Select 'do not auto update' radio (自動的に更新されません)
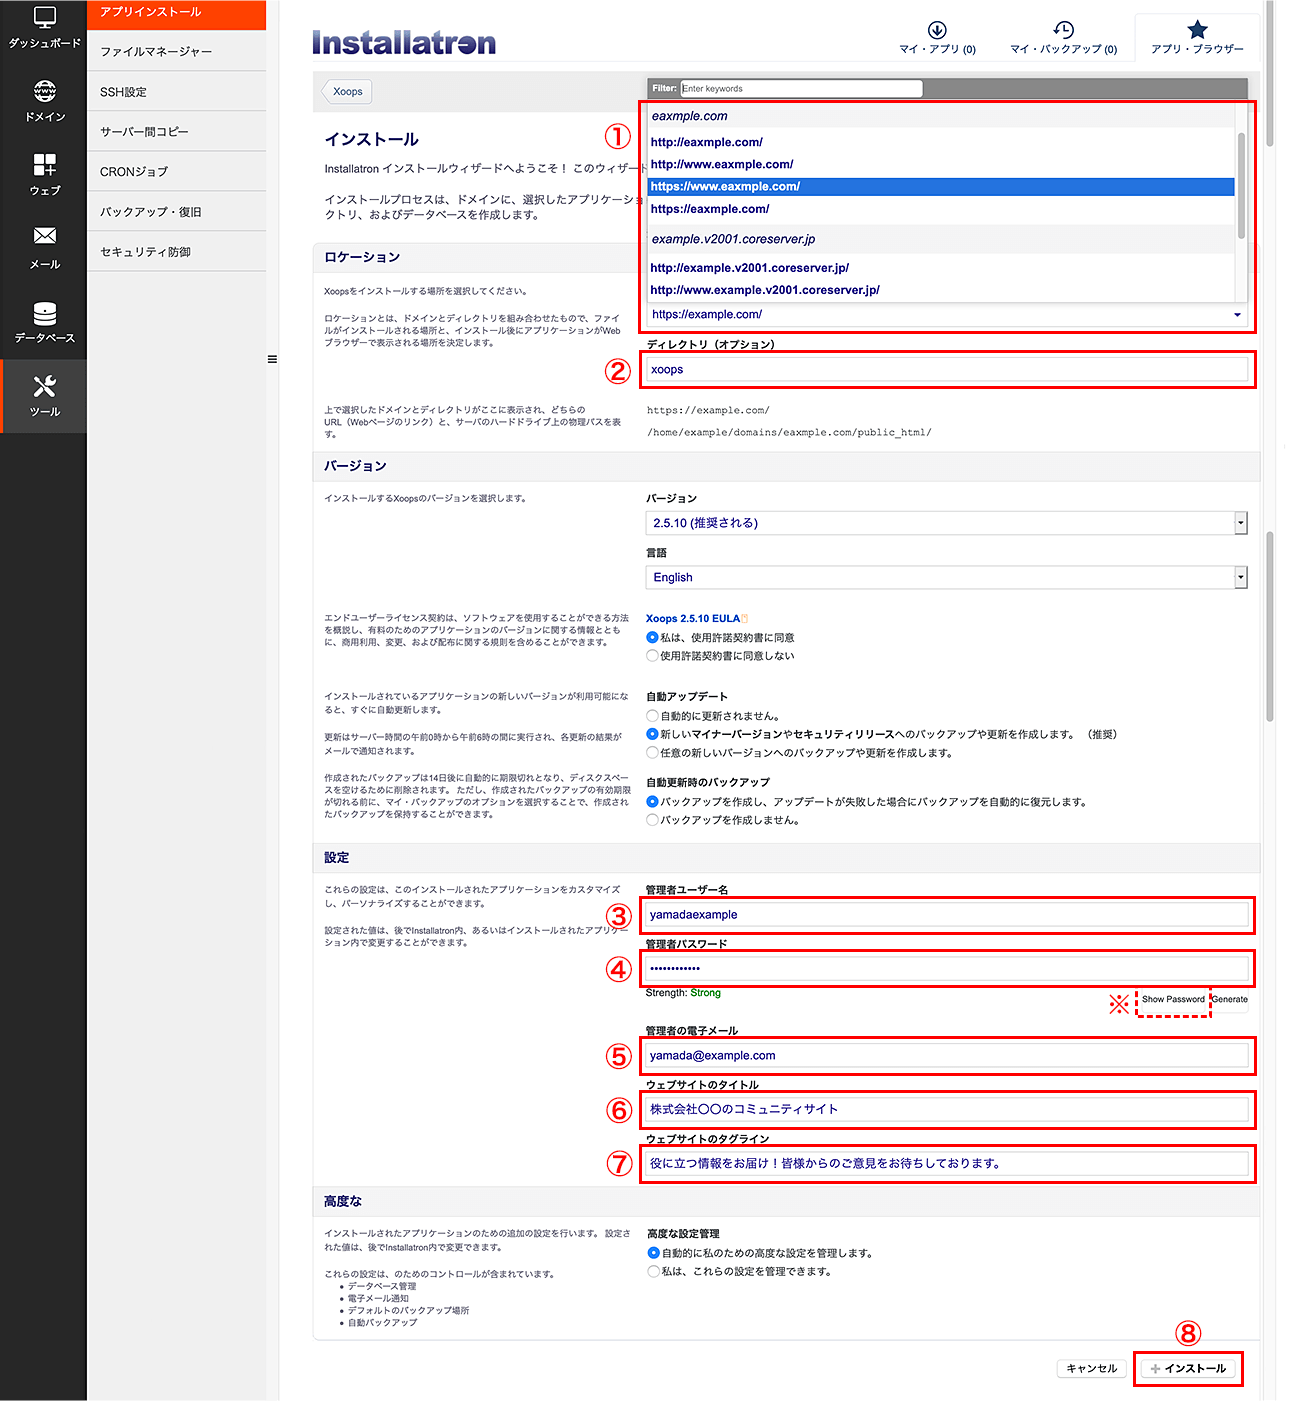Screen dimensions: 1300x1401 tap(652, 716)
